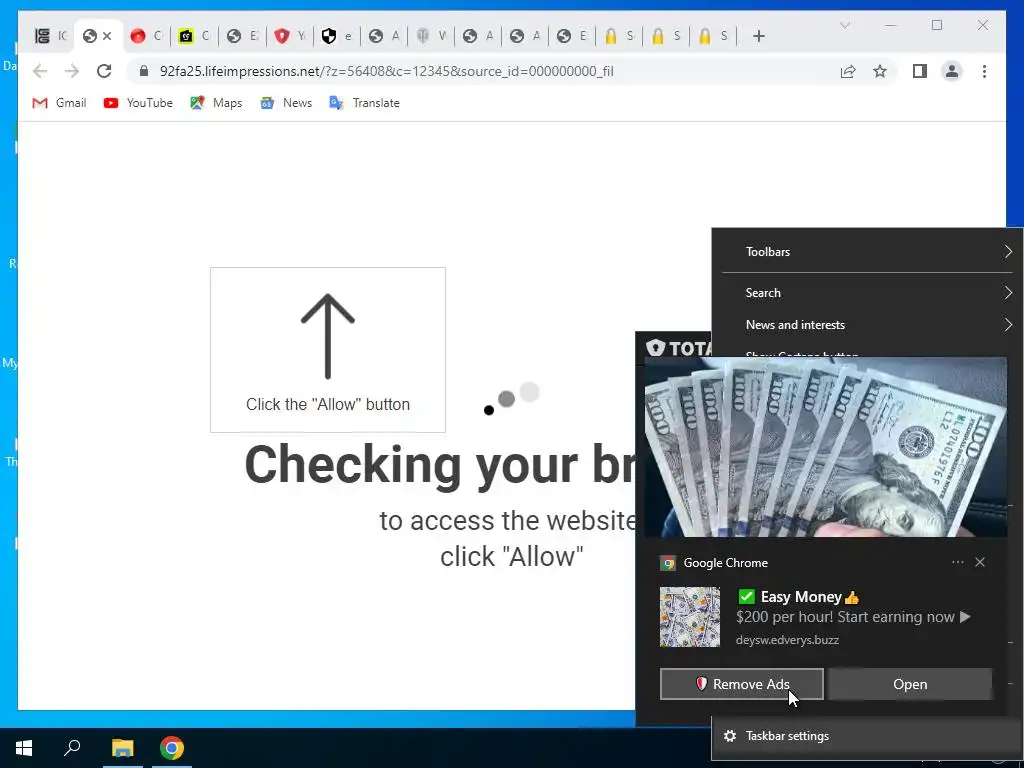The height and width of the screenshot is (768, 1024).
Task: Open the Chrome three-dot menu
Action: coord(984,71)
